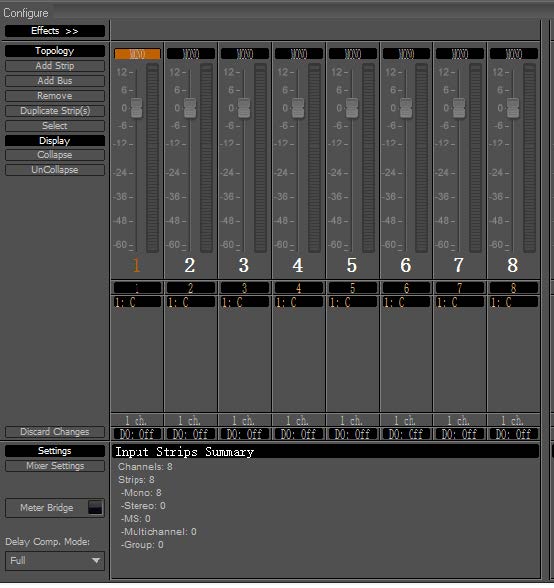
Task: Select strip 8 by its large number
Action: [x=513, y=266]
